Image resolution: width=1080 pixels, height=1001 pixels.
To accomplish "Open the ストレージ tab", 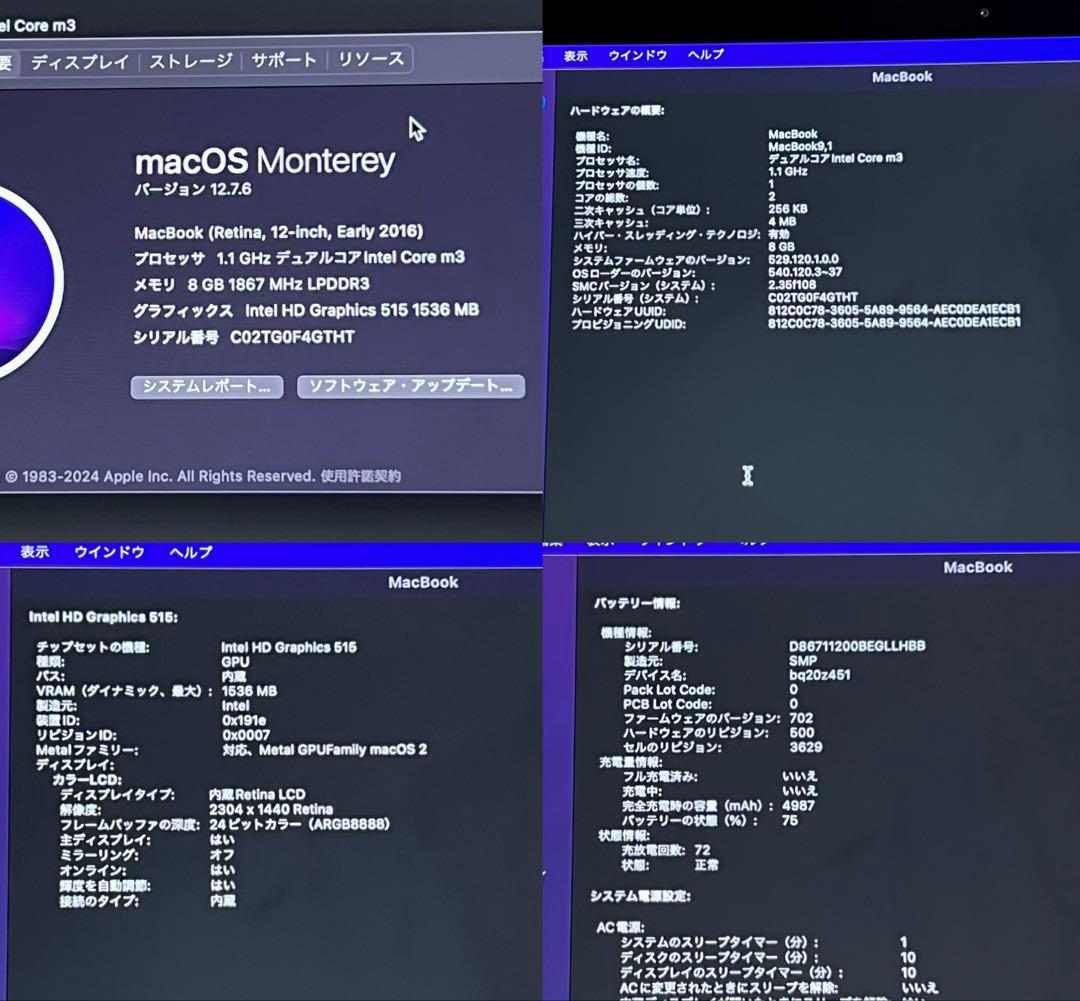I will (x=191, y=61).
